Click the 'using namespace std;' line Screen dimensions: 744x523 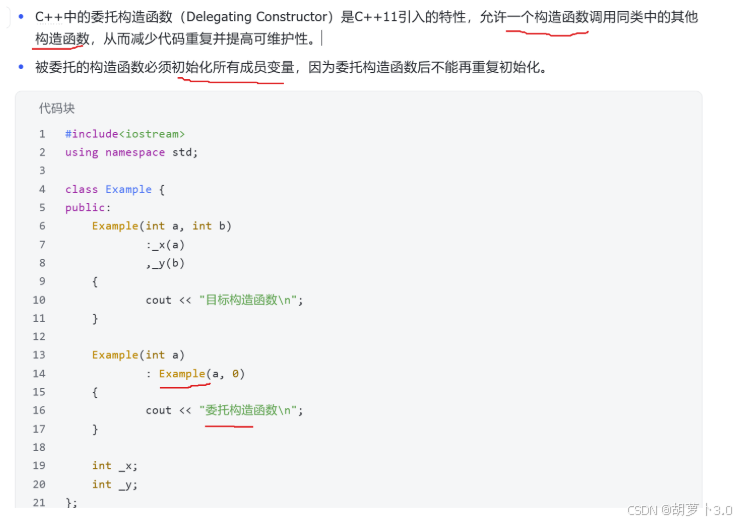coord(131,152)
